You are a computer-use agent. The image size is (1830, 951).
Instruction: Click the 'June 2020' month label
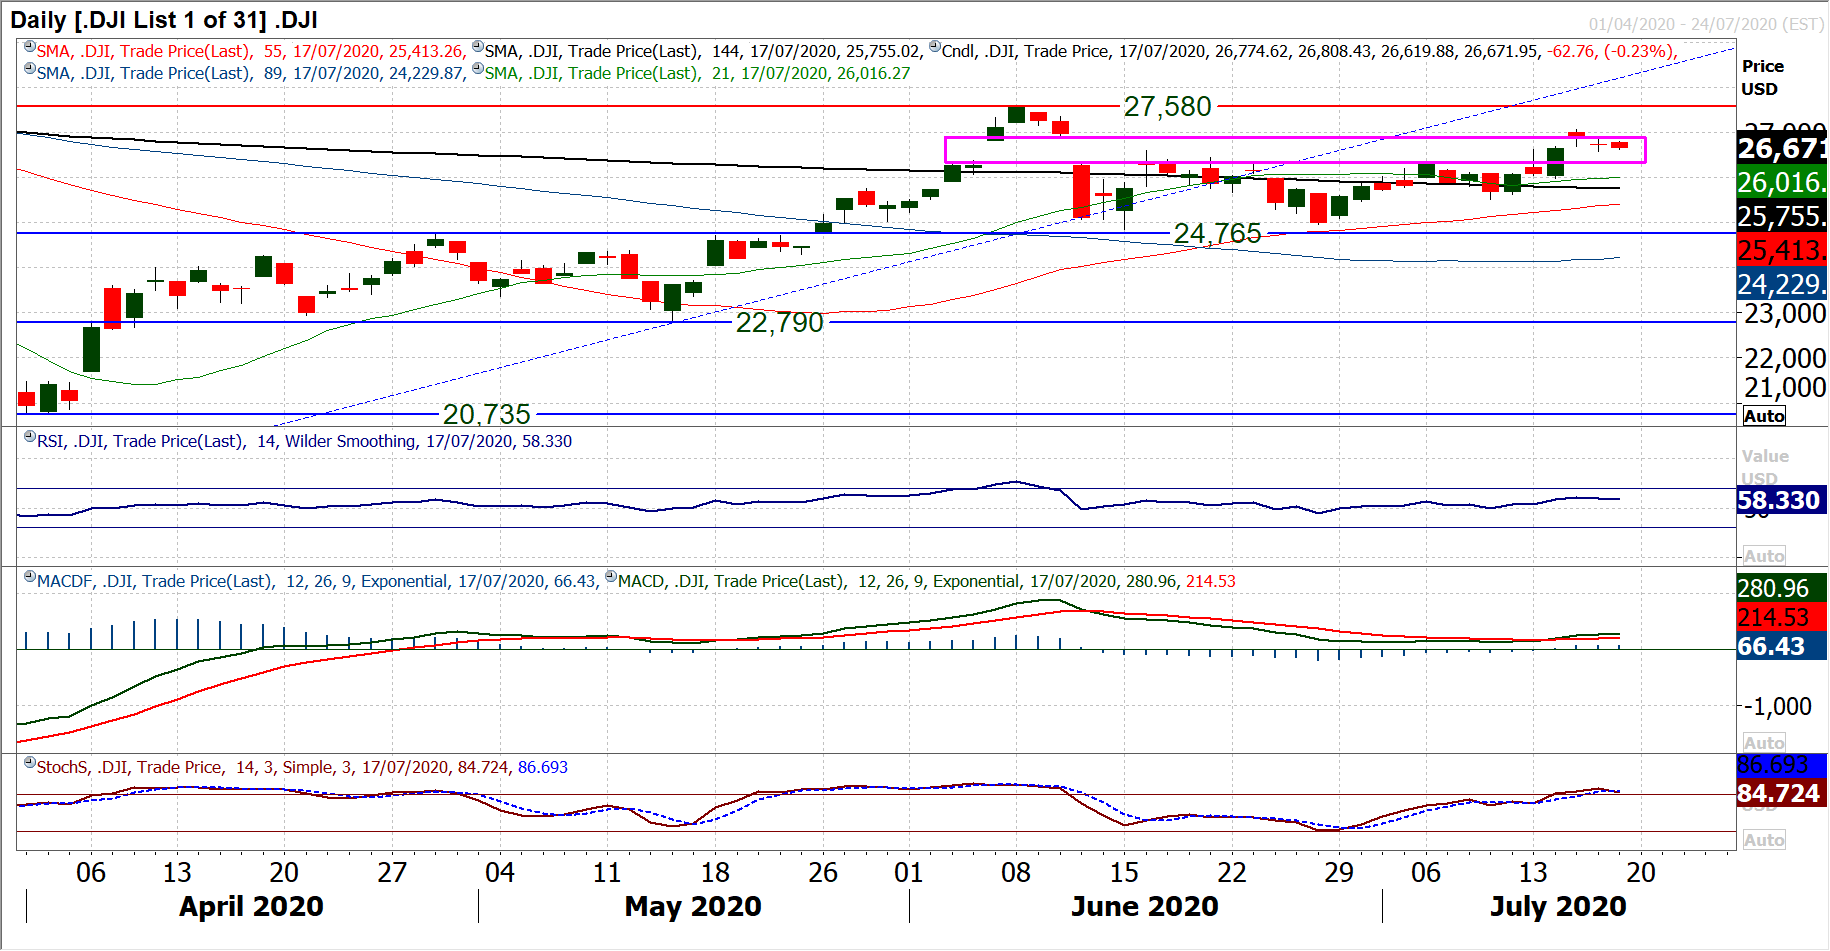click(x=1145, y=906)
